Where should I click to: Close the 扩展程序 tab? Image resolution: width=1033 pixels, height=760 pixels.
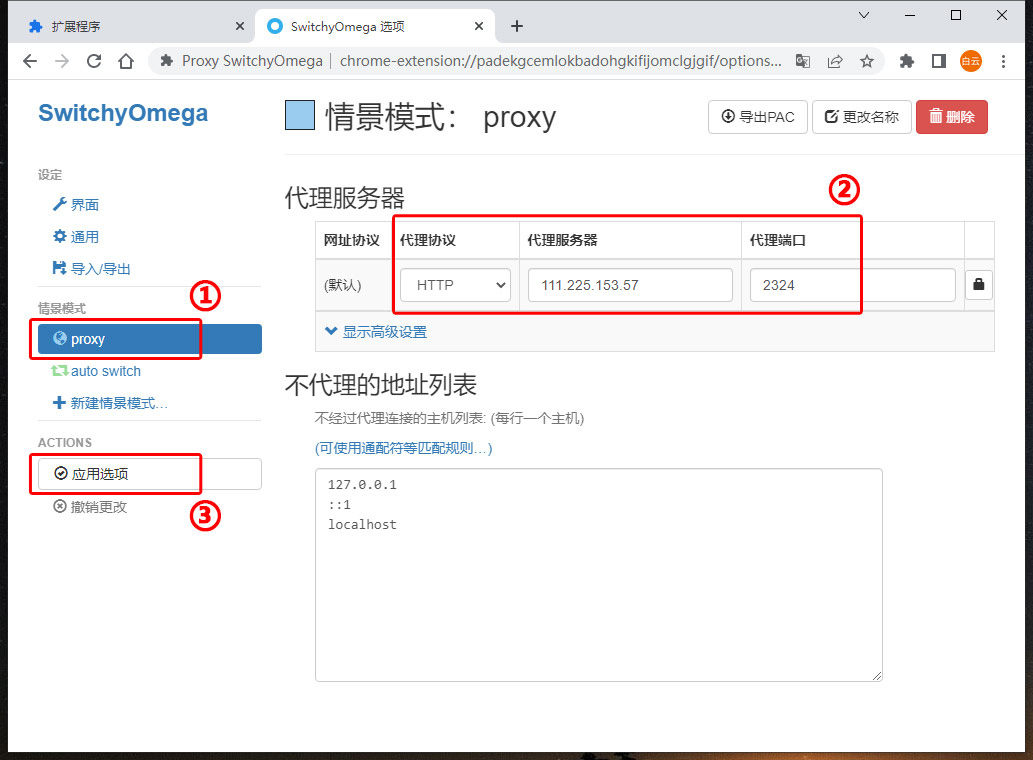[240, 26]
